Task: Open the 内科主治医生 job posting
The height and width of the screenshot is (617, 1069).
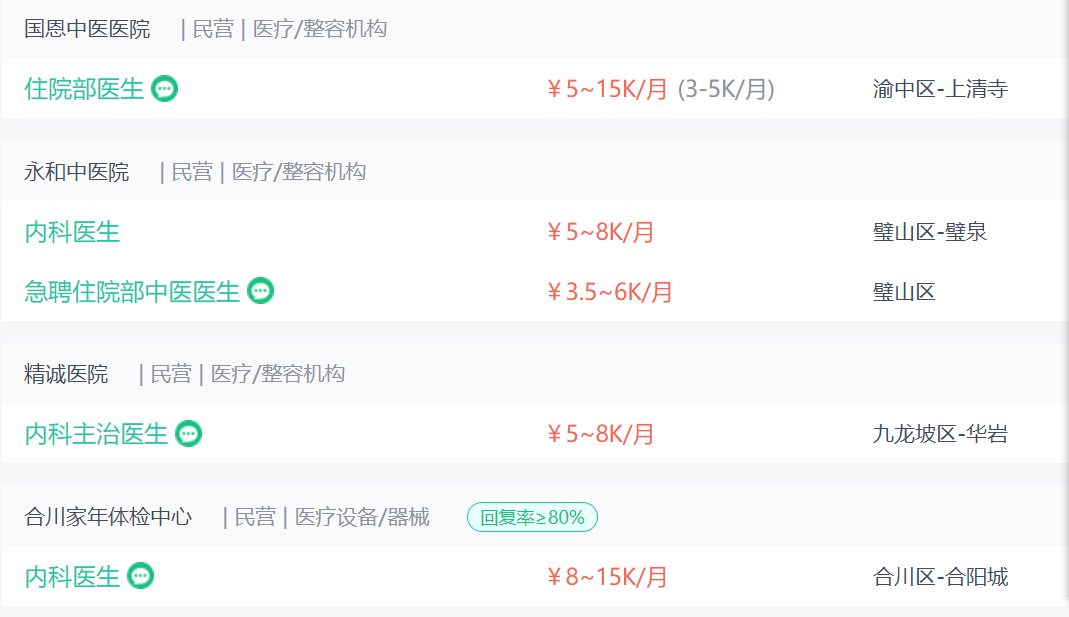Action: pos(96,434)
